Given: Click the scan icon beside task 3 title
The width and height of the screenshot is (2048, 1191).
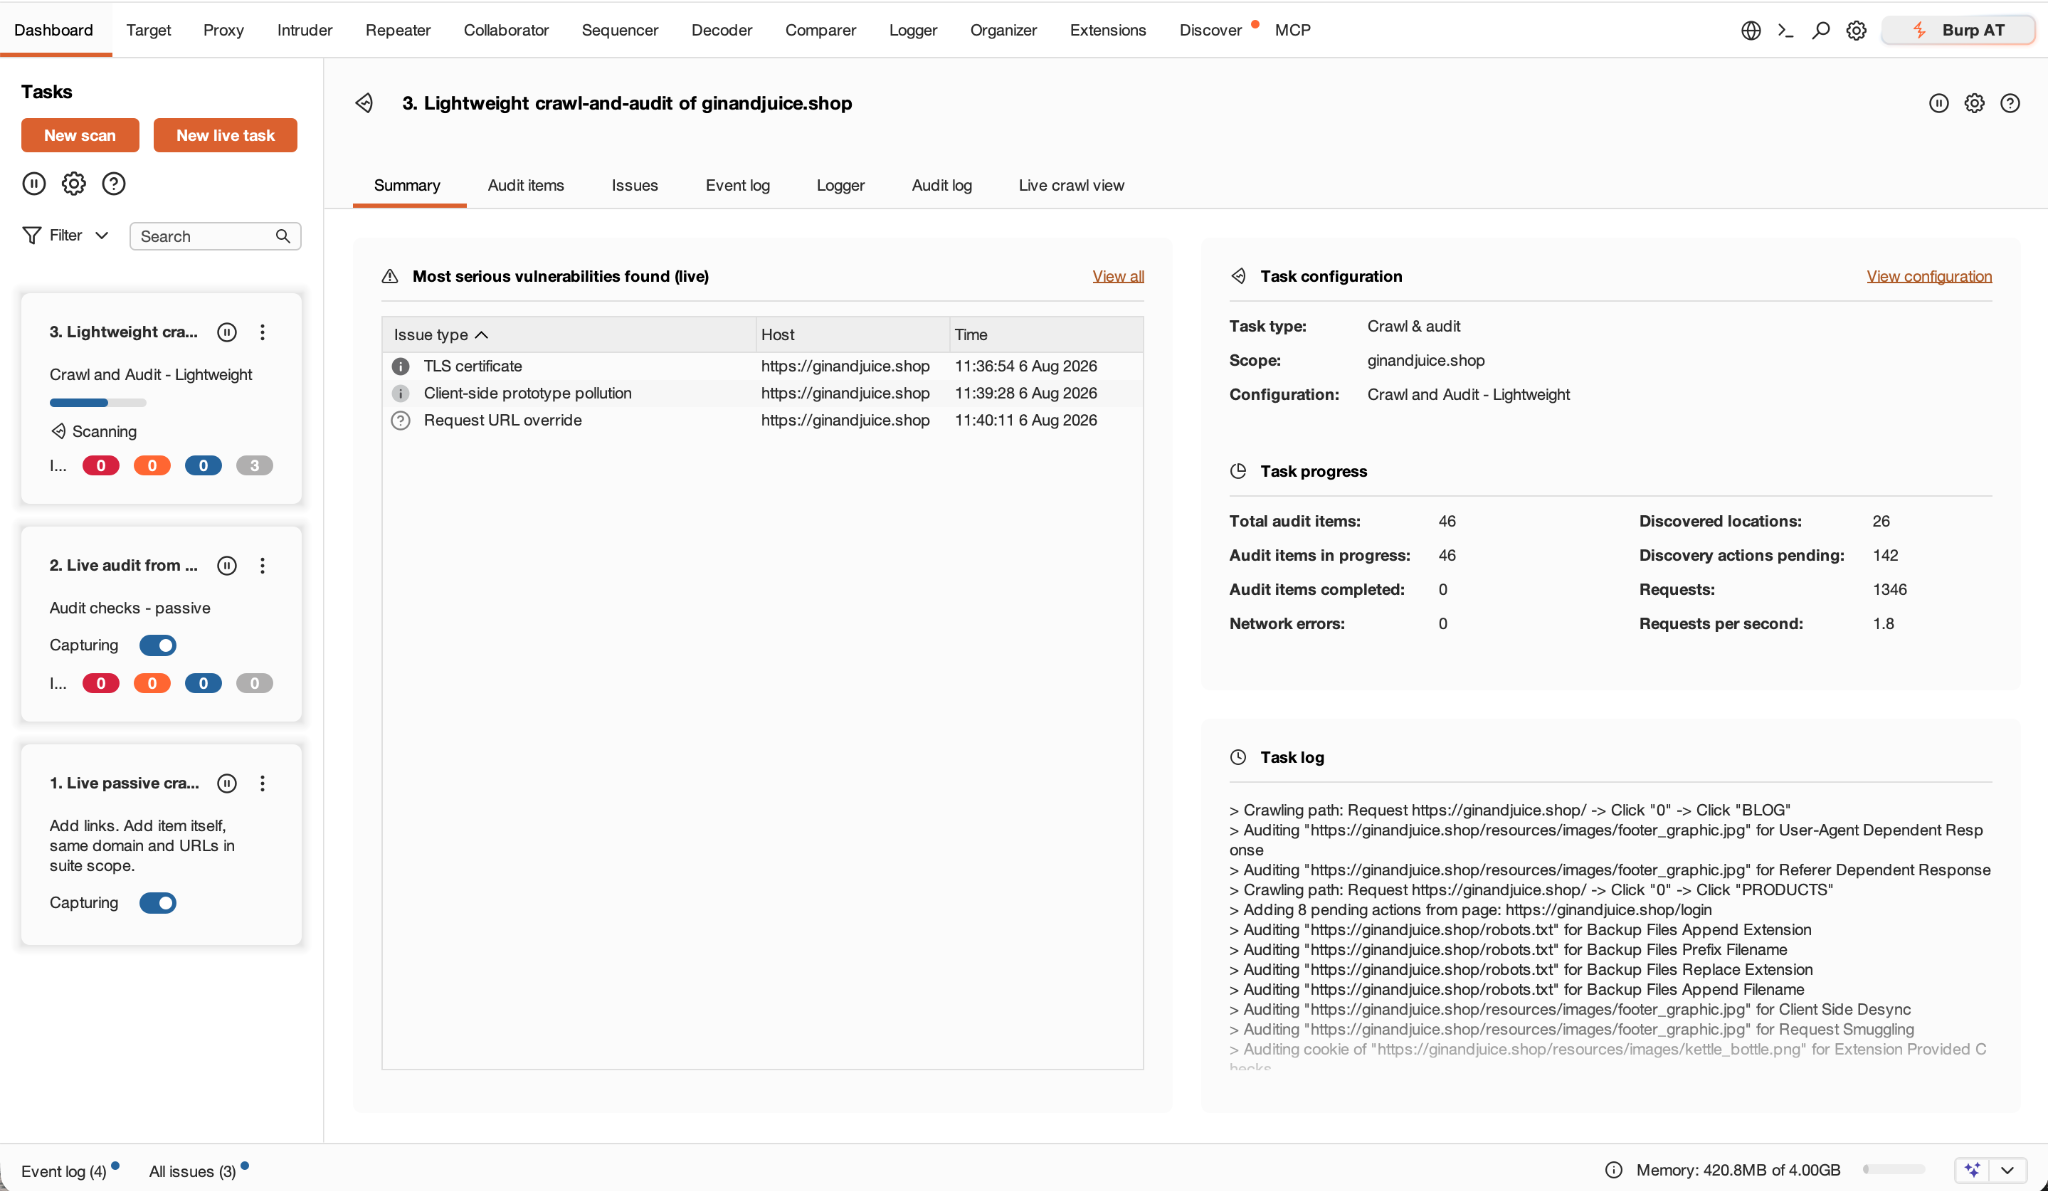Looking at the screenshot, I should [364, 103].
